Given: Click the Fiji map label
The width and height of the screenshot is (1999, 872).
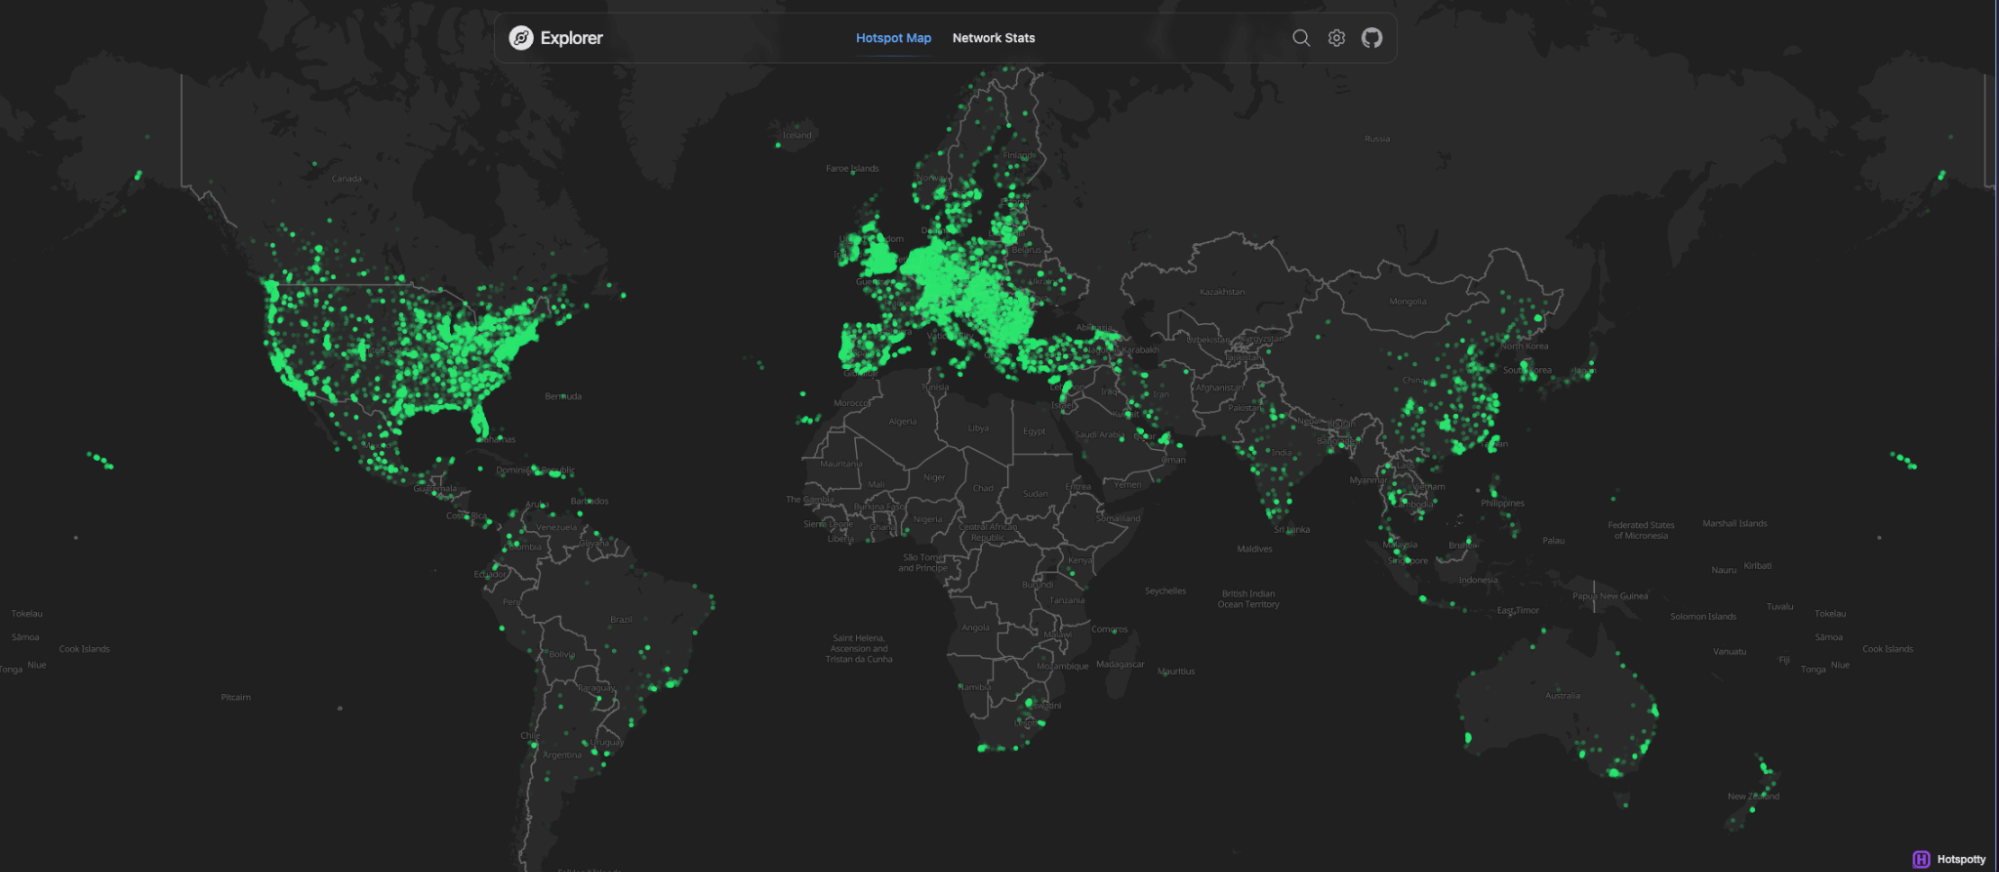Looking at the screenshot, I should click(x=1784, y=659).
